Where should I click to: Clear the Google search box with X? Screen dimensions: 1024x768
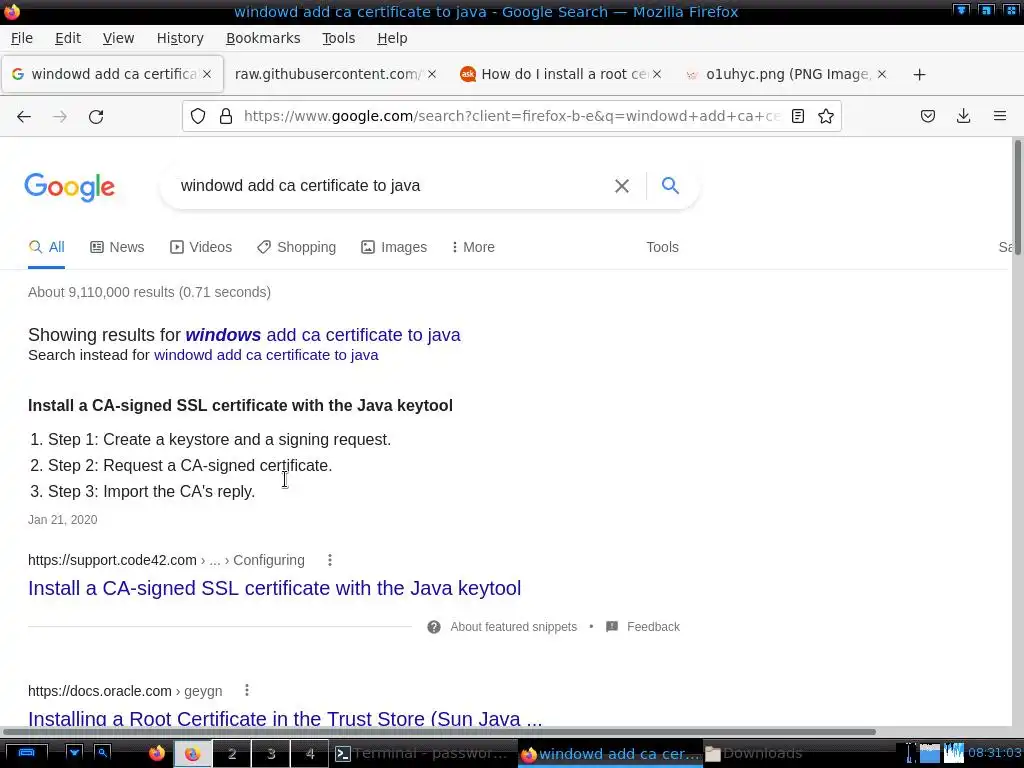pos(622,186)
